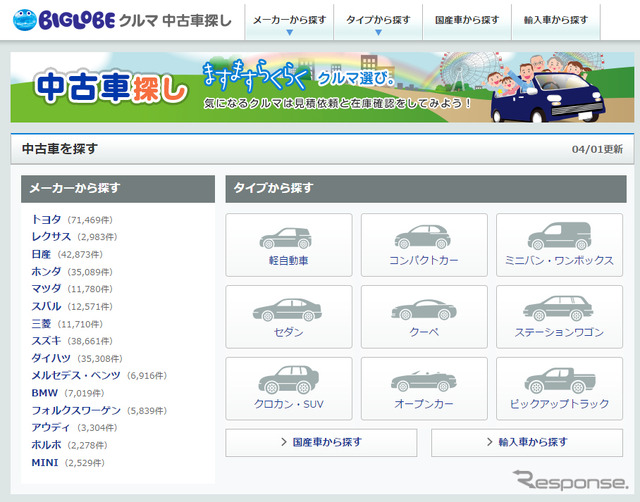Expand the メーカーから探す dropdown arrow
The image size is (640, 502).
290,32
